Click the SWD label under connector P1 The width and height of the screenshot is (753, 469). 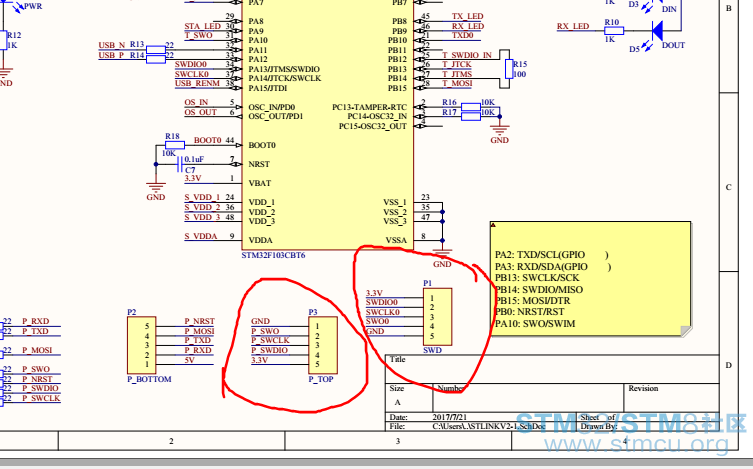(432, 350)
